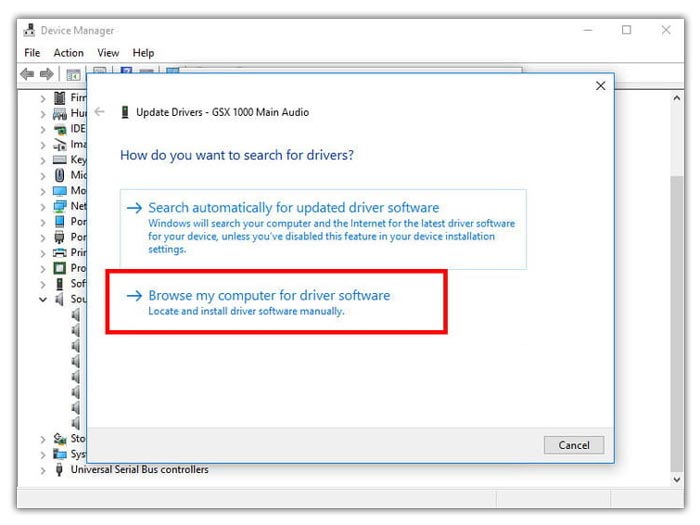Image resolution: width=700 pixels, height=525 pixels.
Task: Select the speaker icon beside 'Sou'
Action: click(59, 299)
